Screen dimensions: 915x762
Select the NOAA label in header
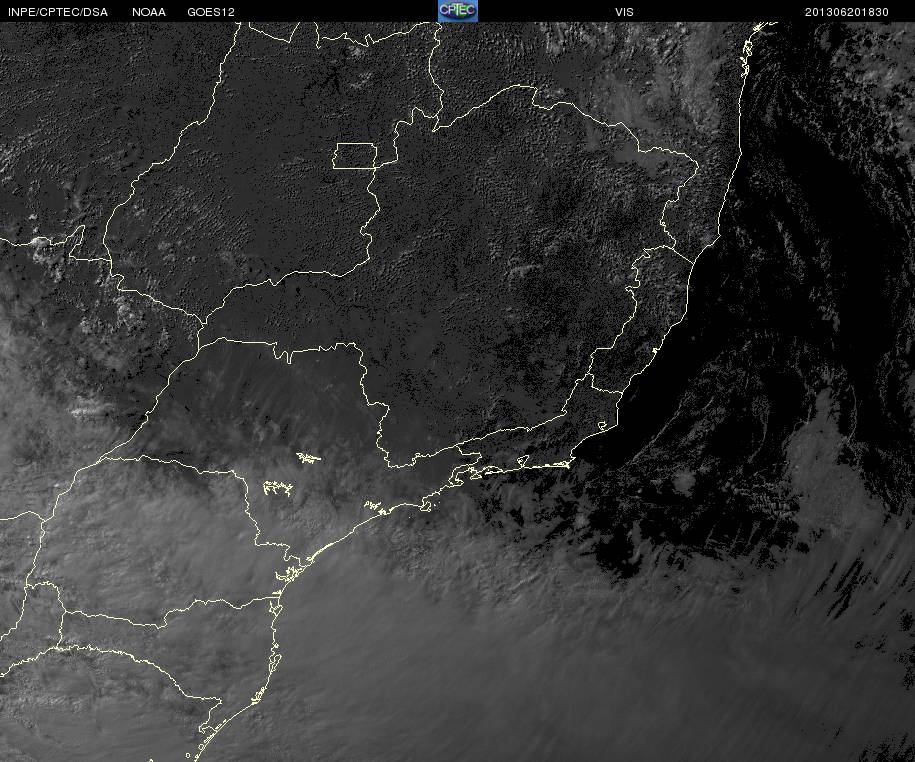(x=148, y=12)
